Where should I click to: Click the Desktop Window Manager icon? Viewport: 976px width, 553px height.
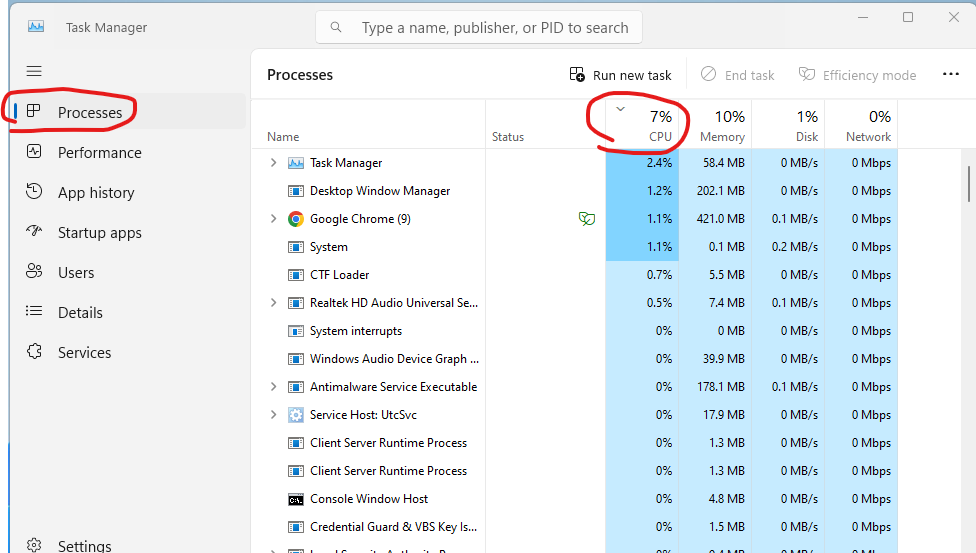[x=296, y=191]
